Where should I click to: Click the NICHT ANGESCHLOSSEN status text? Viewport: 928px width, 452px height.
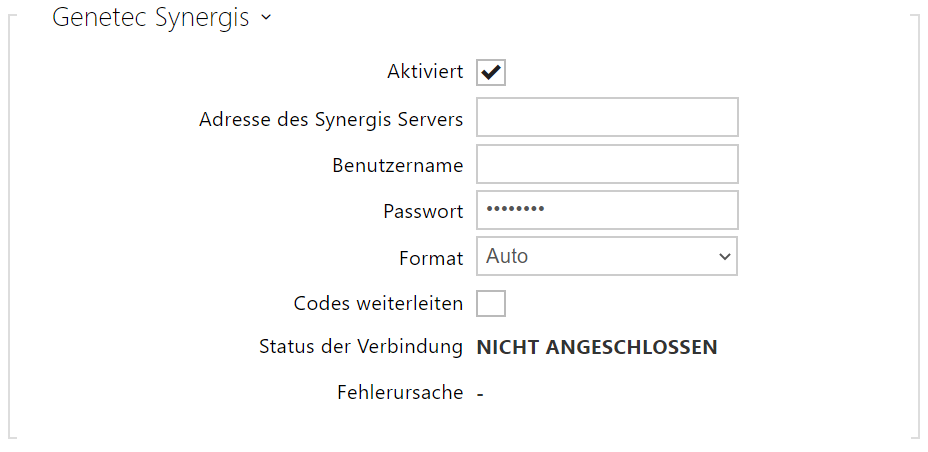click(x=597, y=347)
